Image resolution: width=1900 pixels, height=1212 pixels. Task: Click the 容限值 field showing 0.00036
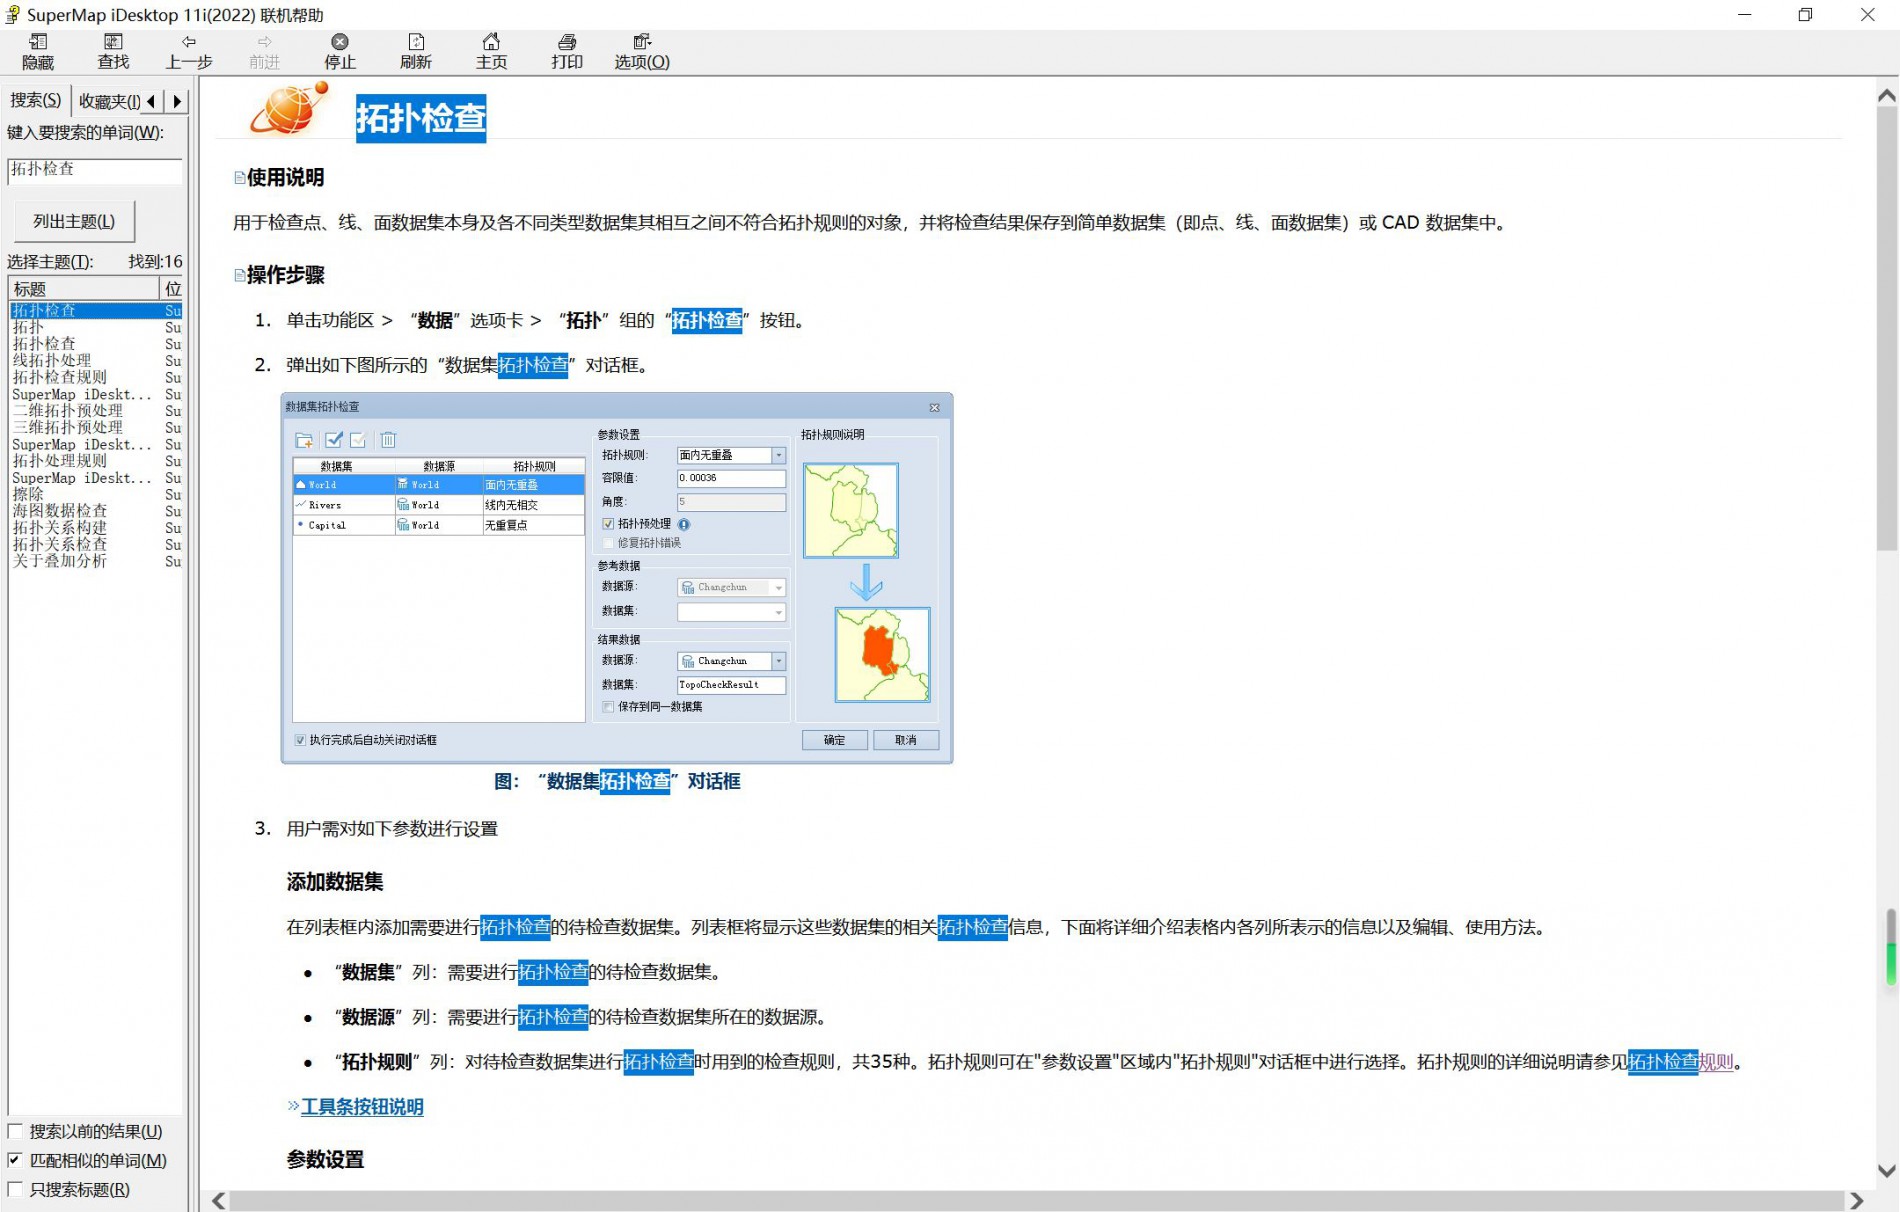click(x=731, y=478)
